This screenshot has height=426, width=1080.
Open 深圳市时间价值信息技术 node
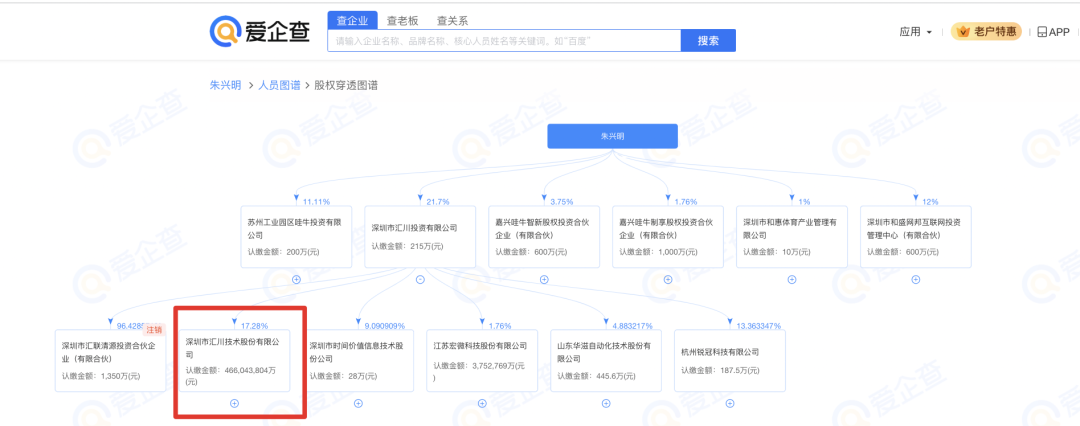pos(358,361)
